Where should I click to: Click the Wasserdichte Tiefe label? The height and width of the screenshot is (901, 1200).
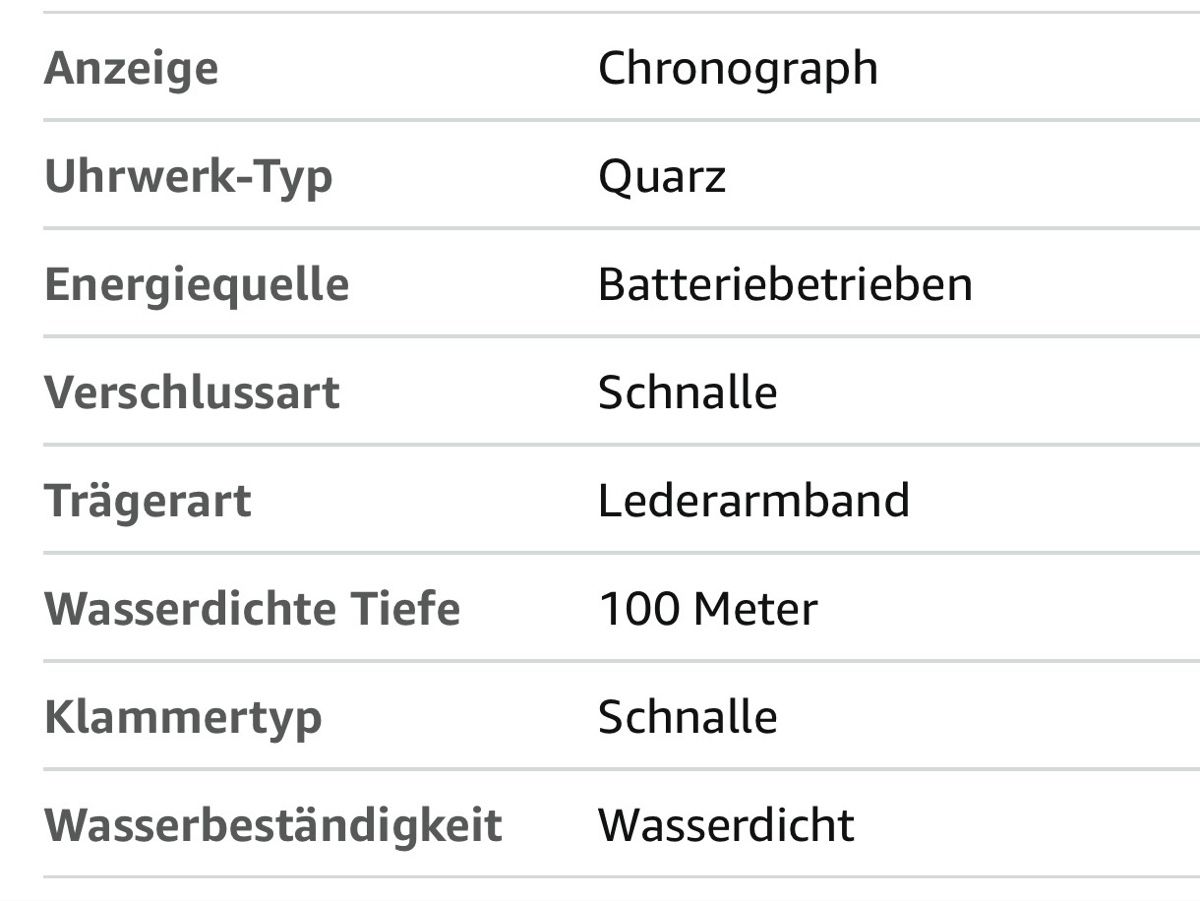click(x=252, y=609)
